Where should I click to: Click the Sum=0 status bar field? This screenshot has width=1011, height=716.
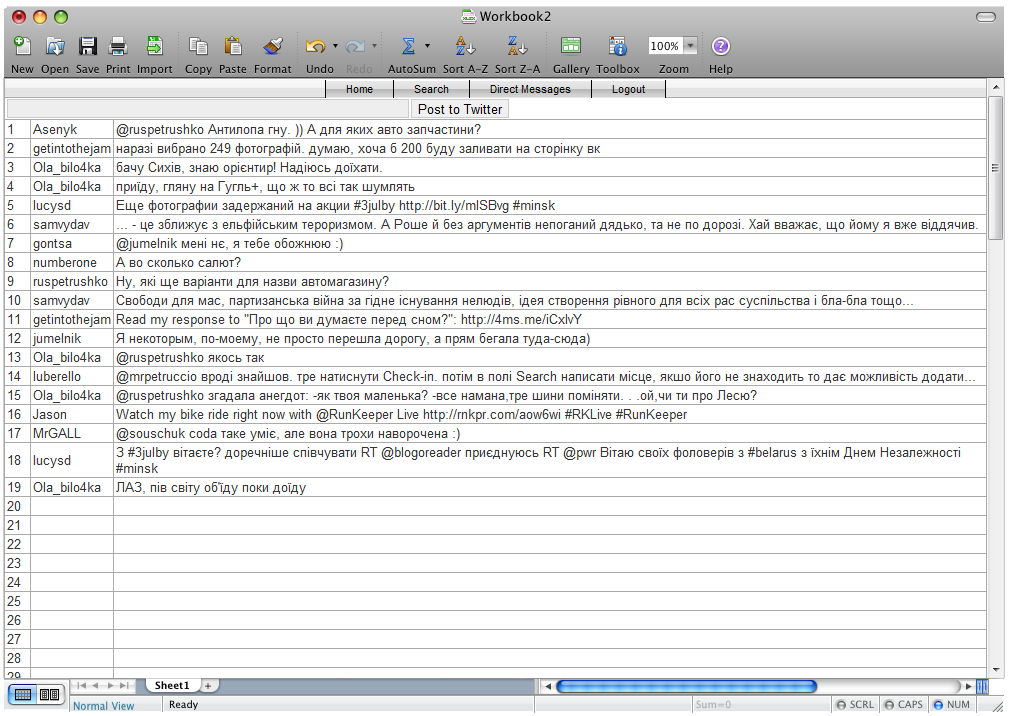tap(761, 704)
